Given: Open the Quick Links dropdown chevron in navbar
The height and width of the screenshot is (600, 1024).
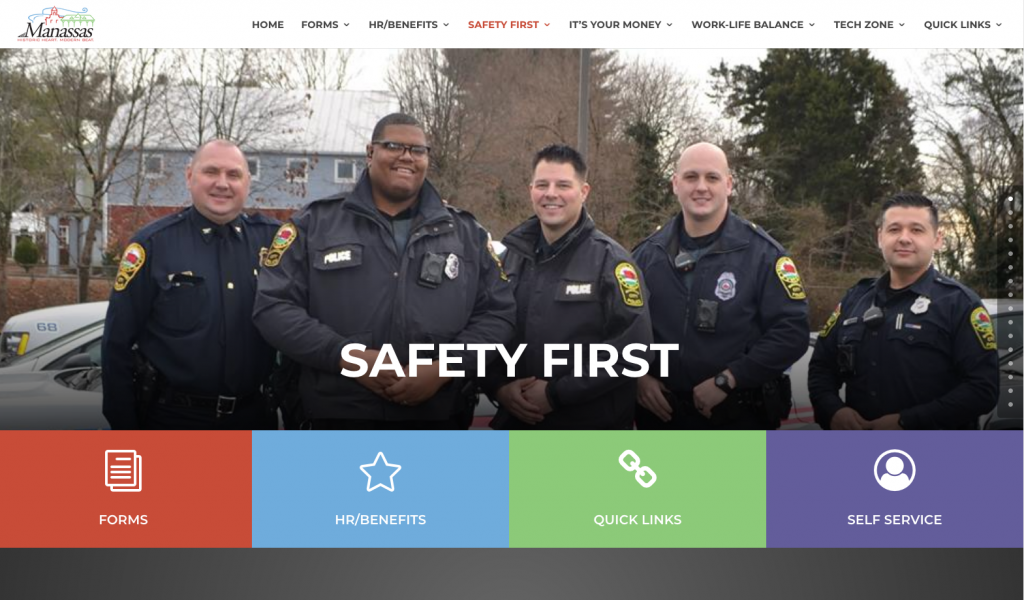Looking at the screenshot, I should tap(999, 25).
